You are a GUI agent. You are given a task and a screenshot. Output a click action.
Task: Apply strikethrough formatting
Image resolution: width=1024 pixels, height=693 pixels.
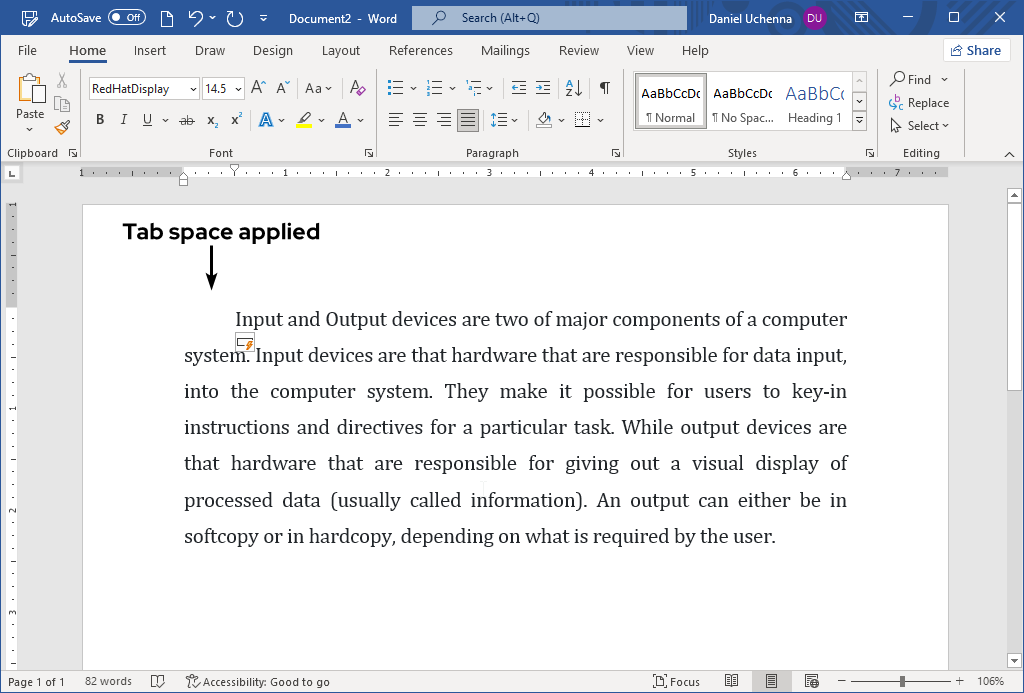pyautogui.click(x=186, y=120)
